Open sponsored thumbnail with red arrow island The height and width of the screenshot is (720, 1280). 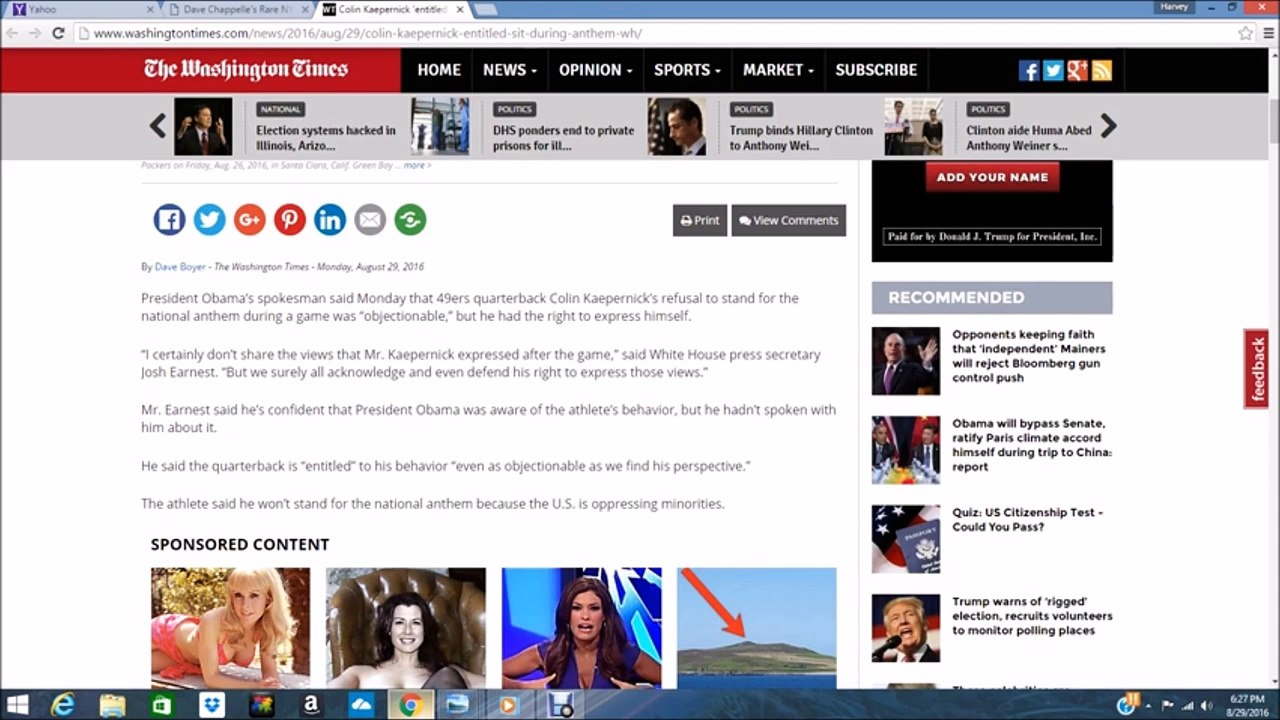click(x=756, y=628)
